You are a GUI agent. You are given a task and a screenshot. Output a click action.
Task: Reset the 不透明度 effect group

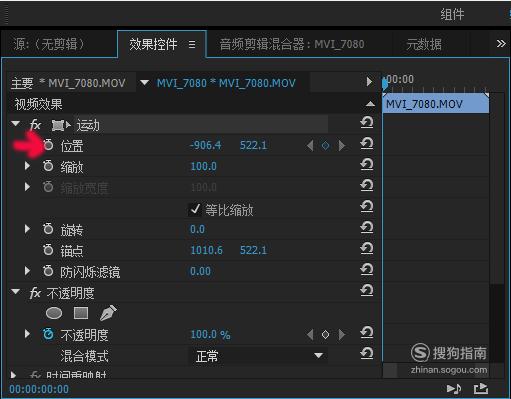[367, 290]
